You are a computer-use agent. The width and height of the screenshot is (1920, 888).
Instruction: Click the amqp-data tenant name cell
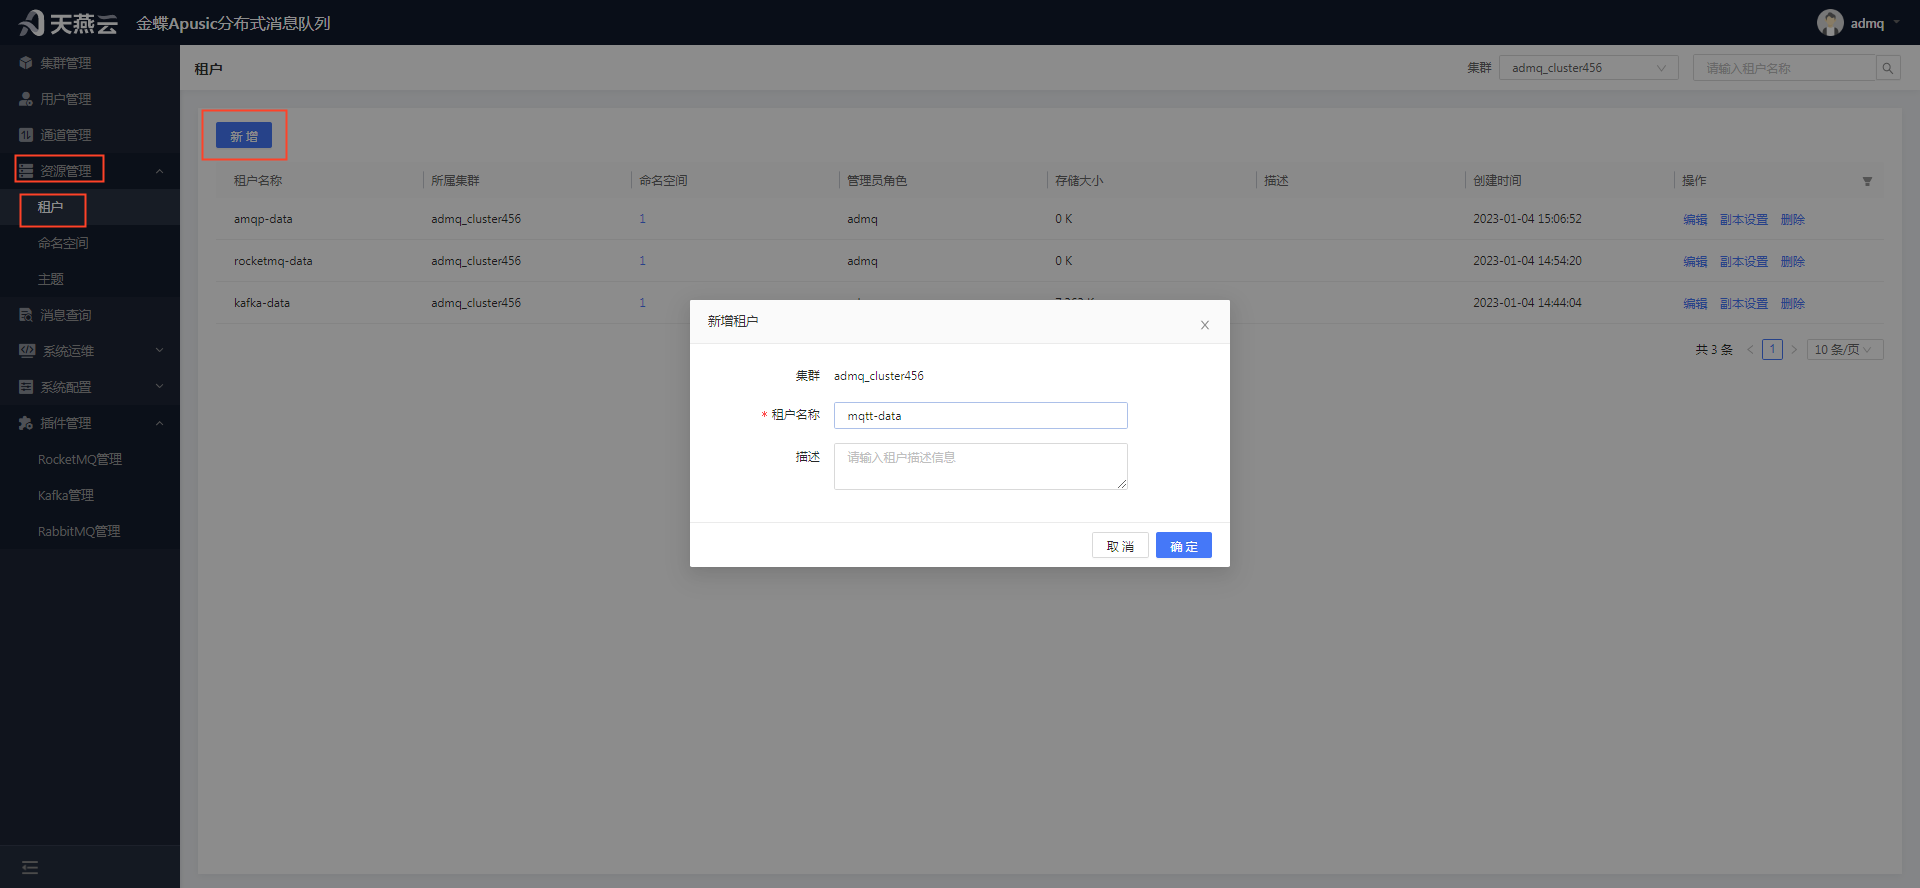pyautogui.click(x=263, y=219)
